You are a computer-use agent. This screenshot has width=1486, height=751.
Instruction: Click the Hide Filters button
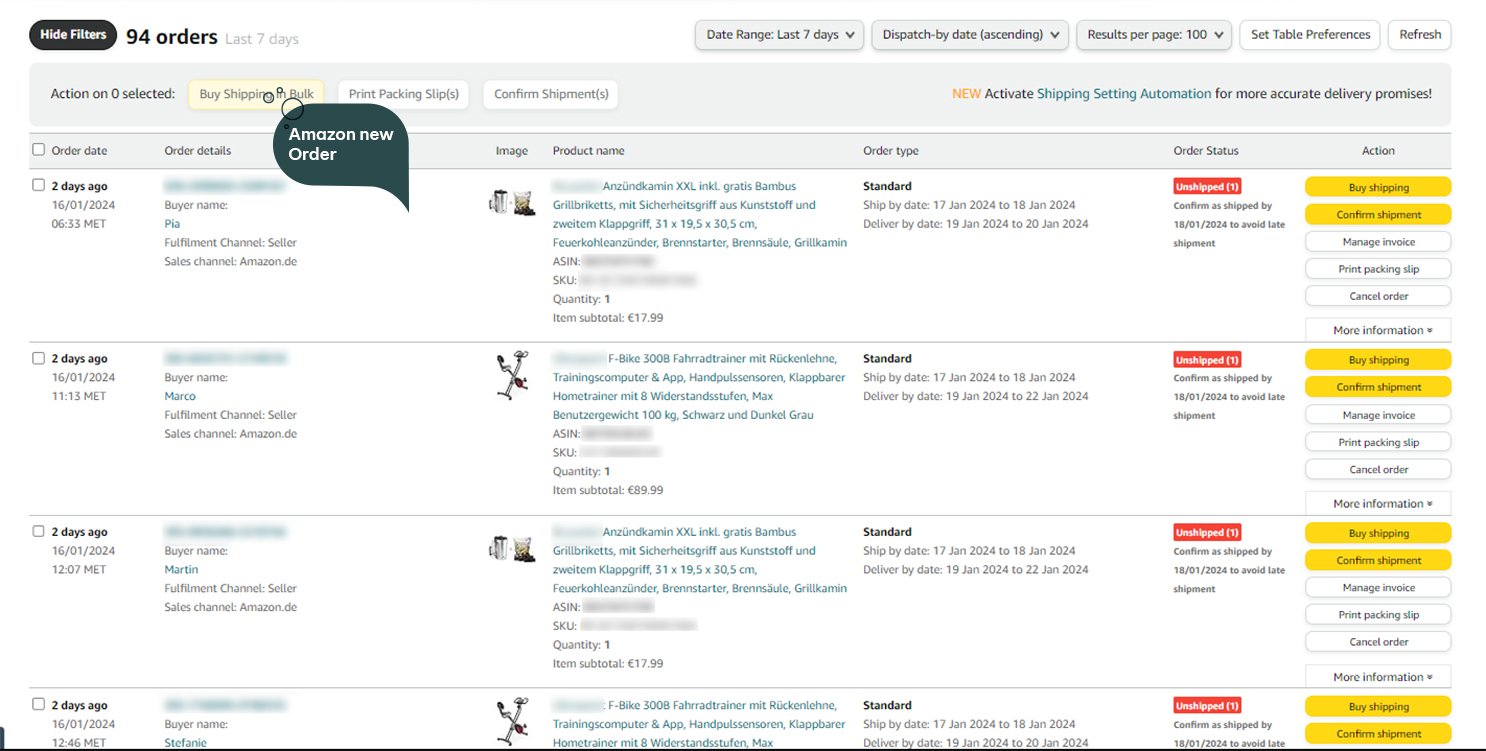73,34
